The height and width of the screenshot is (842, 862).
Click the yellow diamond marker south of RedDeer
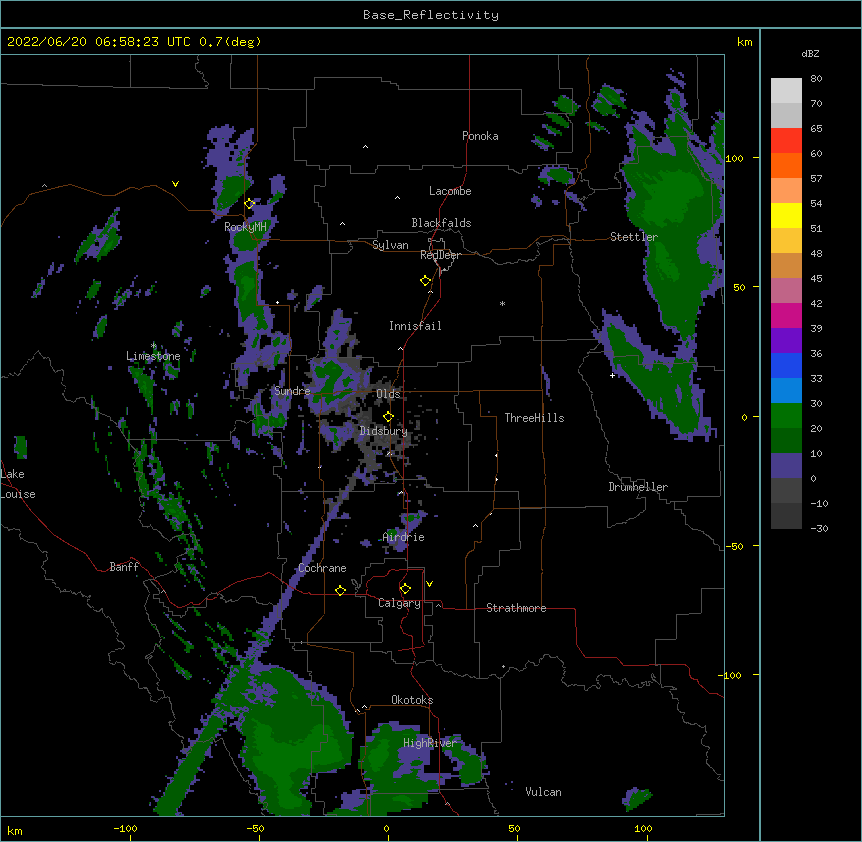click(425, 281)
